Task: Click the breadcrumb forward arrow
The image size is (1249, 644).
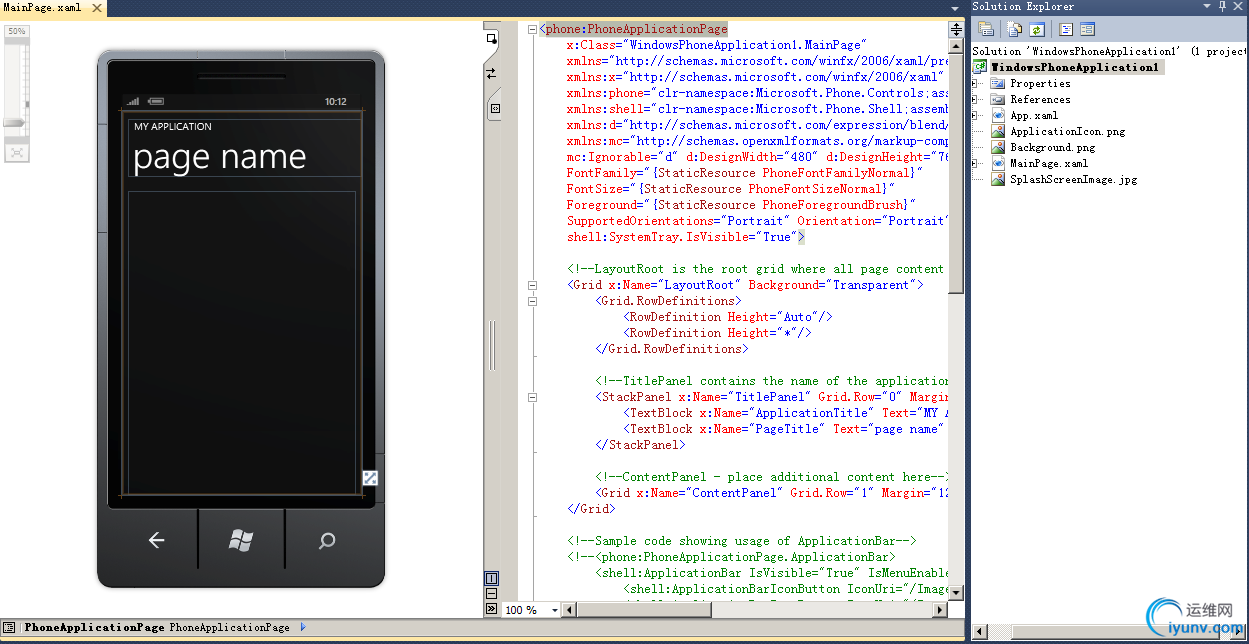Action: [x=303, y=627]
